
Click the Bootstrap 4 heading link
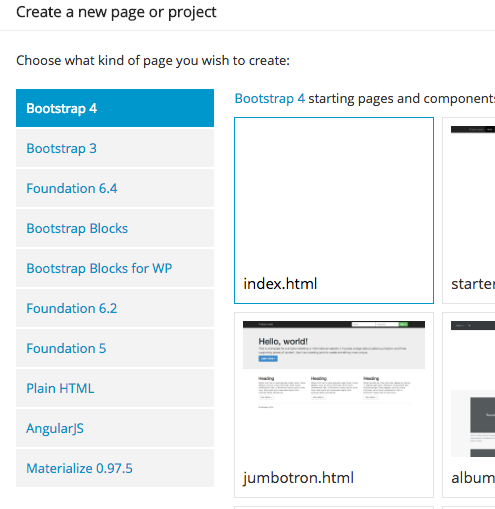[270, 99]
